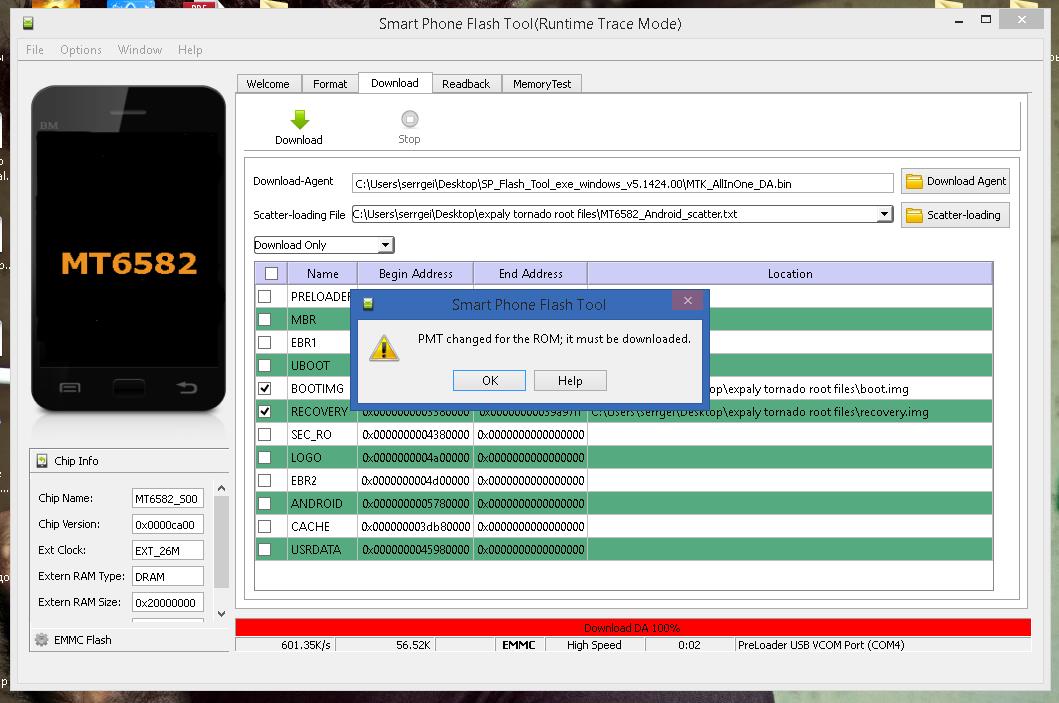Expand the Scatter-loading File path dropdown

tap(884, 214)
